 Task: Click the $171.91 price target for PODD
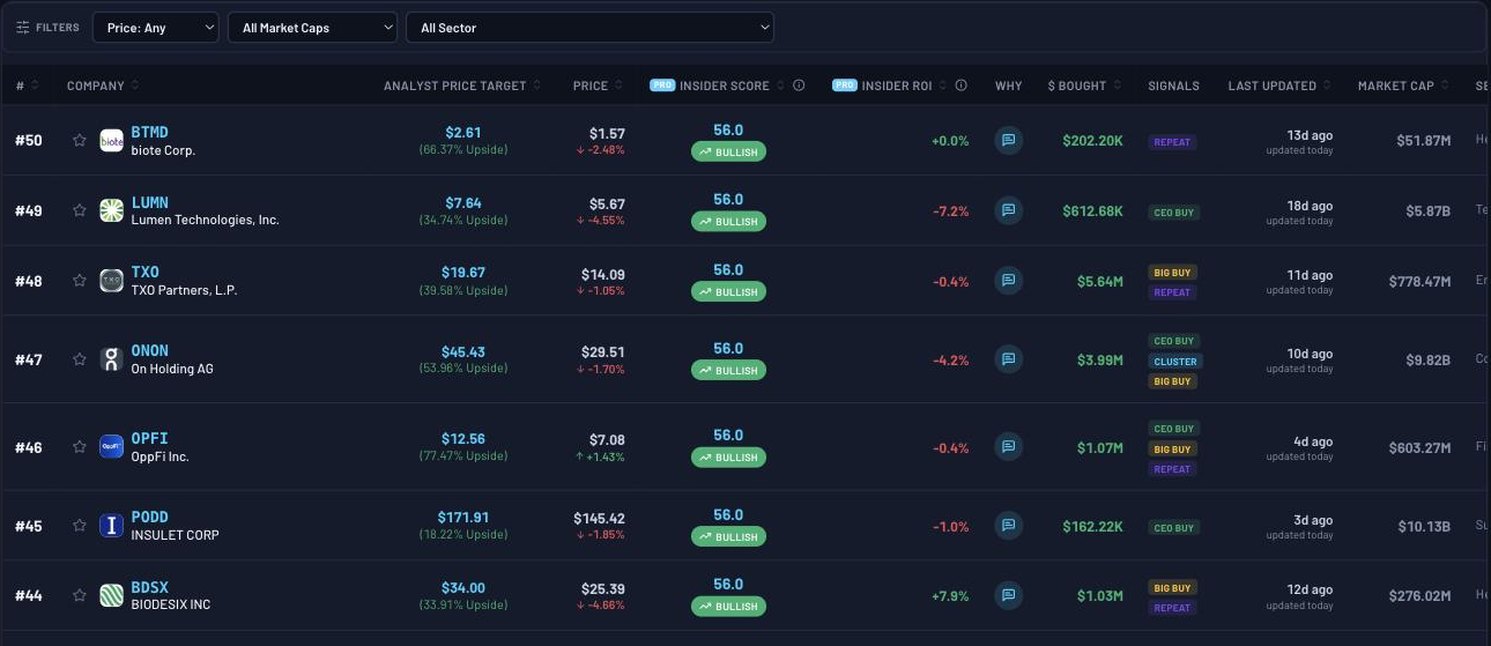463,517
